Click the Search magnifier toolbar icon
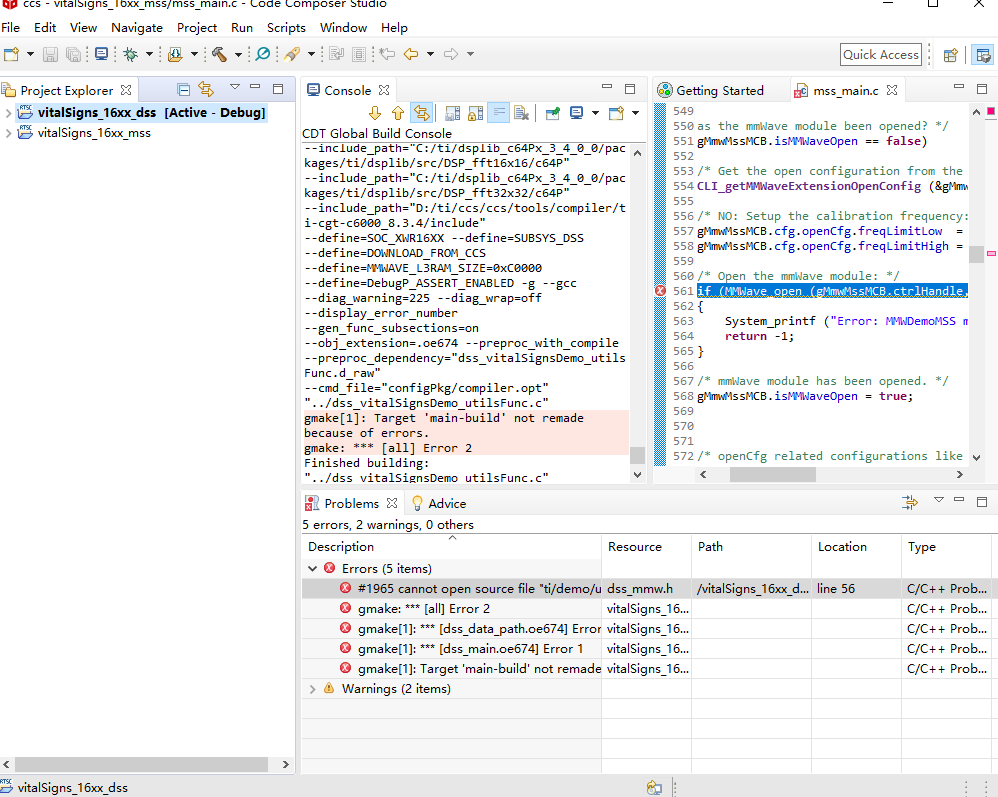 (x=263, y=54)
